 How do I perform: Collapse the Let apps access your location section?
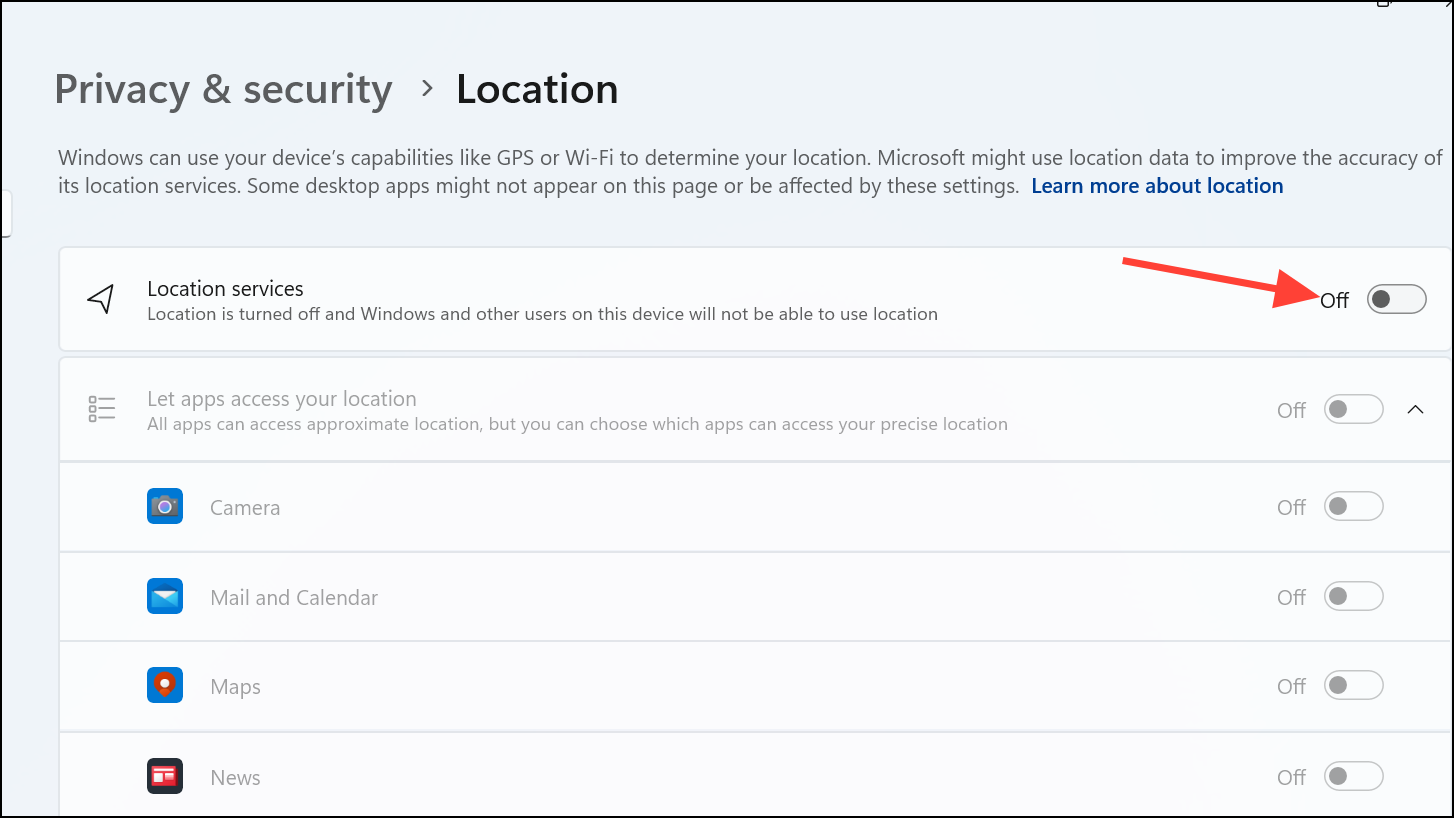tap(1415, 409)
